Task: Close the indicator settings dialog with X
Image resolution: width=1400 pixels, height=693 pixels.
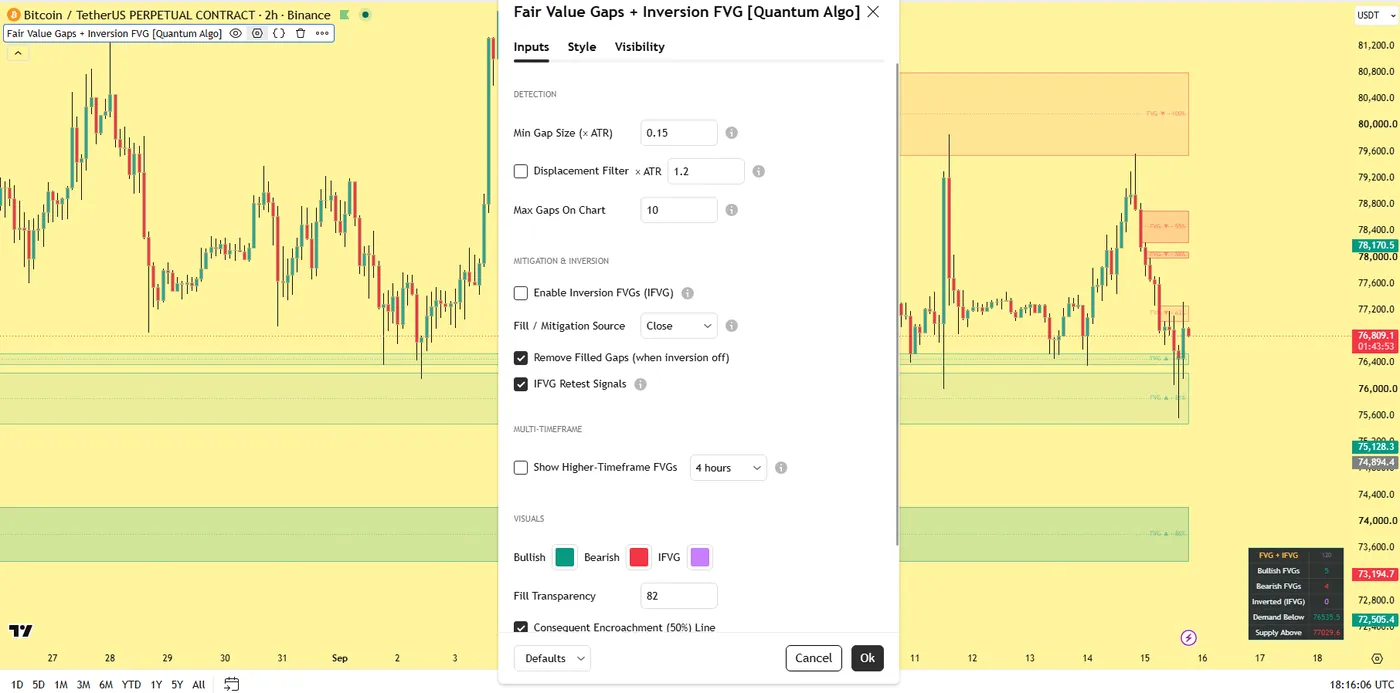Action: tap(873, 12)
